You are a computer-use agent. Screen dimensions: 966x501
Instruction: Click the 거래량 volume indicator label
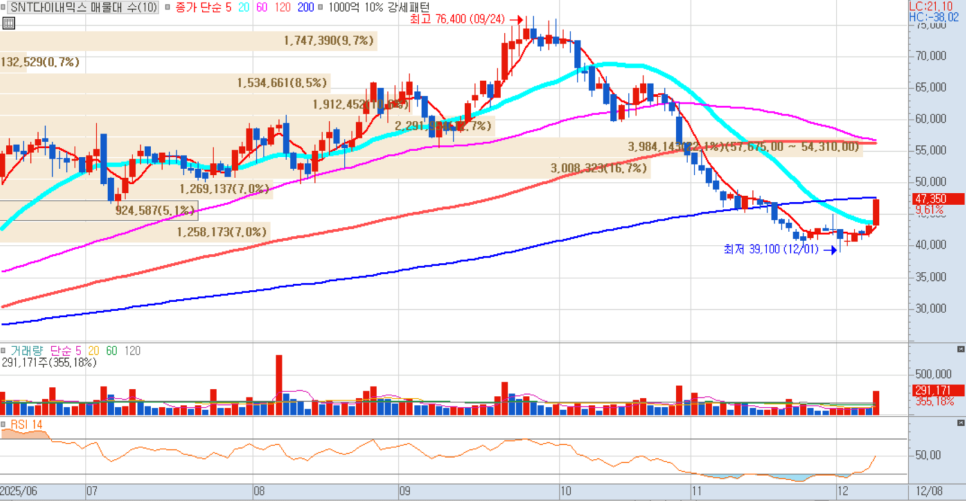(x=26, y=351)
